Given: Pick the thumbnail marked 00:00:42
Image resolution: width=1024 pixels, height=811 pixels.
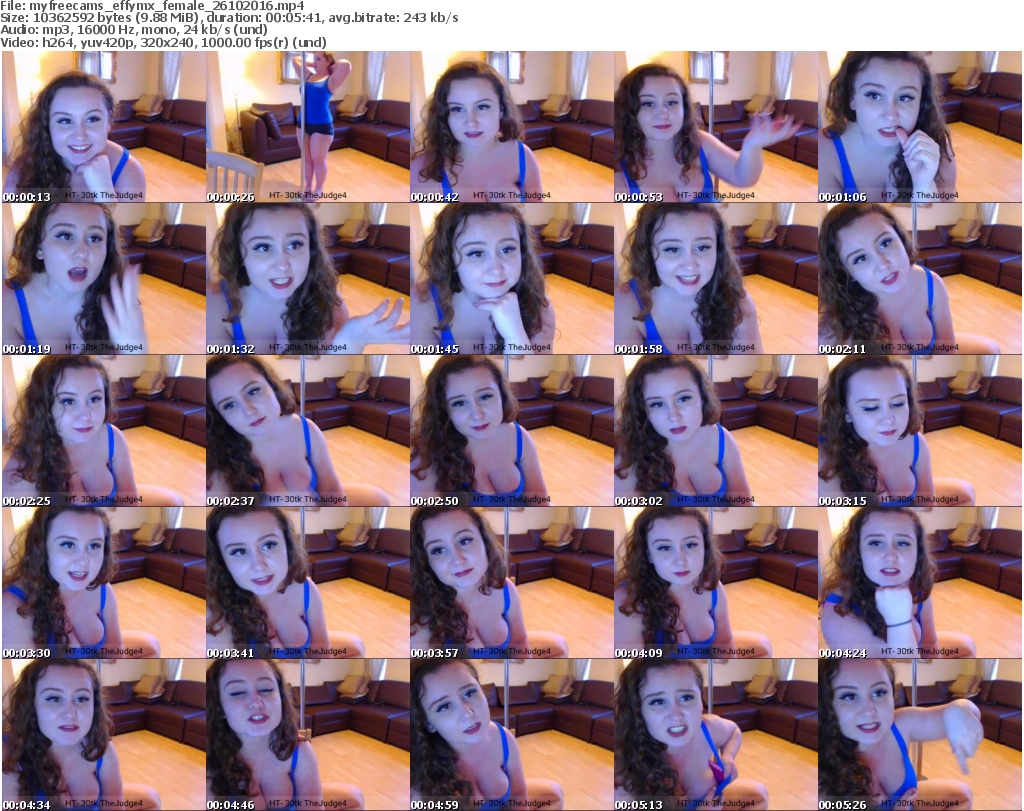Looking at the screenshot, I should click(x=512, y=127).
